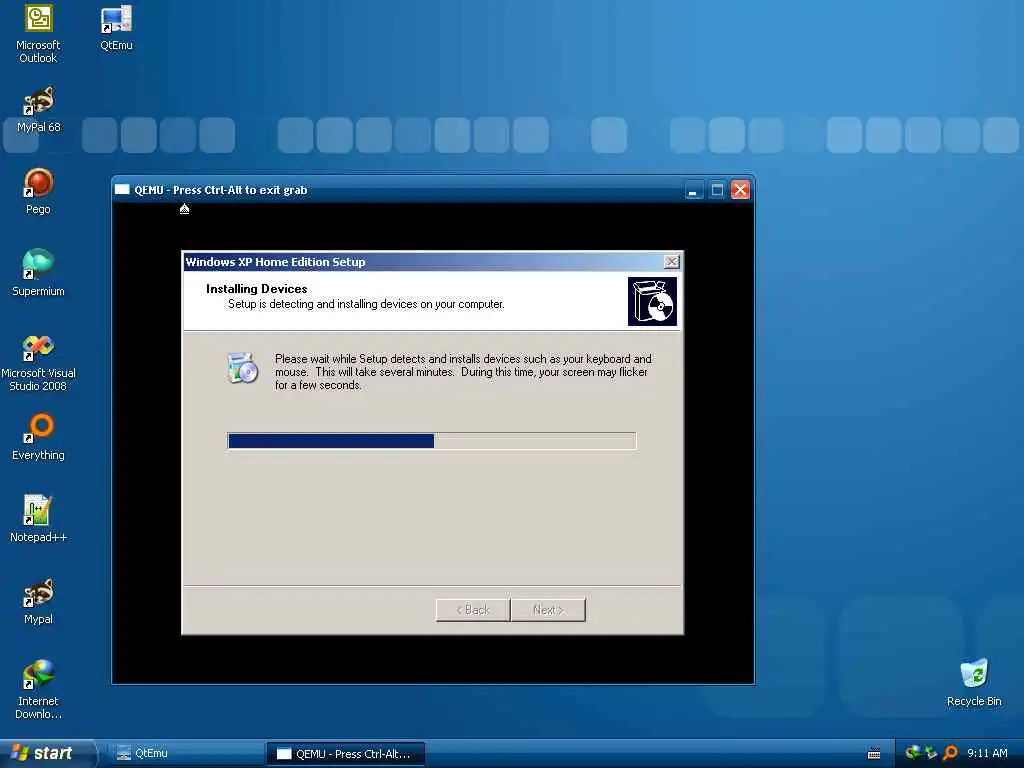The height and width of the screenshot is (768, 1024).
Task: Select the Internet Download Manager shortcut
Action: point(38,690)
